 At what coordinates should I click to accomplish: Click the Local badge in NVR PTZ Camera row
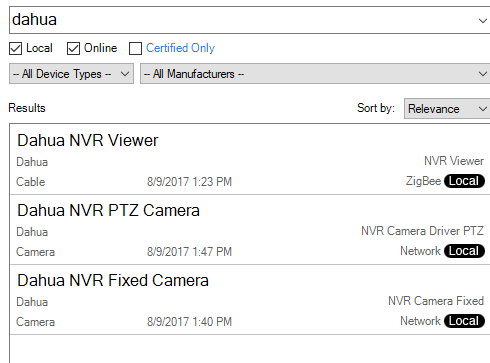[x=464, y=251]
